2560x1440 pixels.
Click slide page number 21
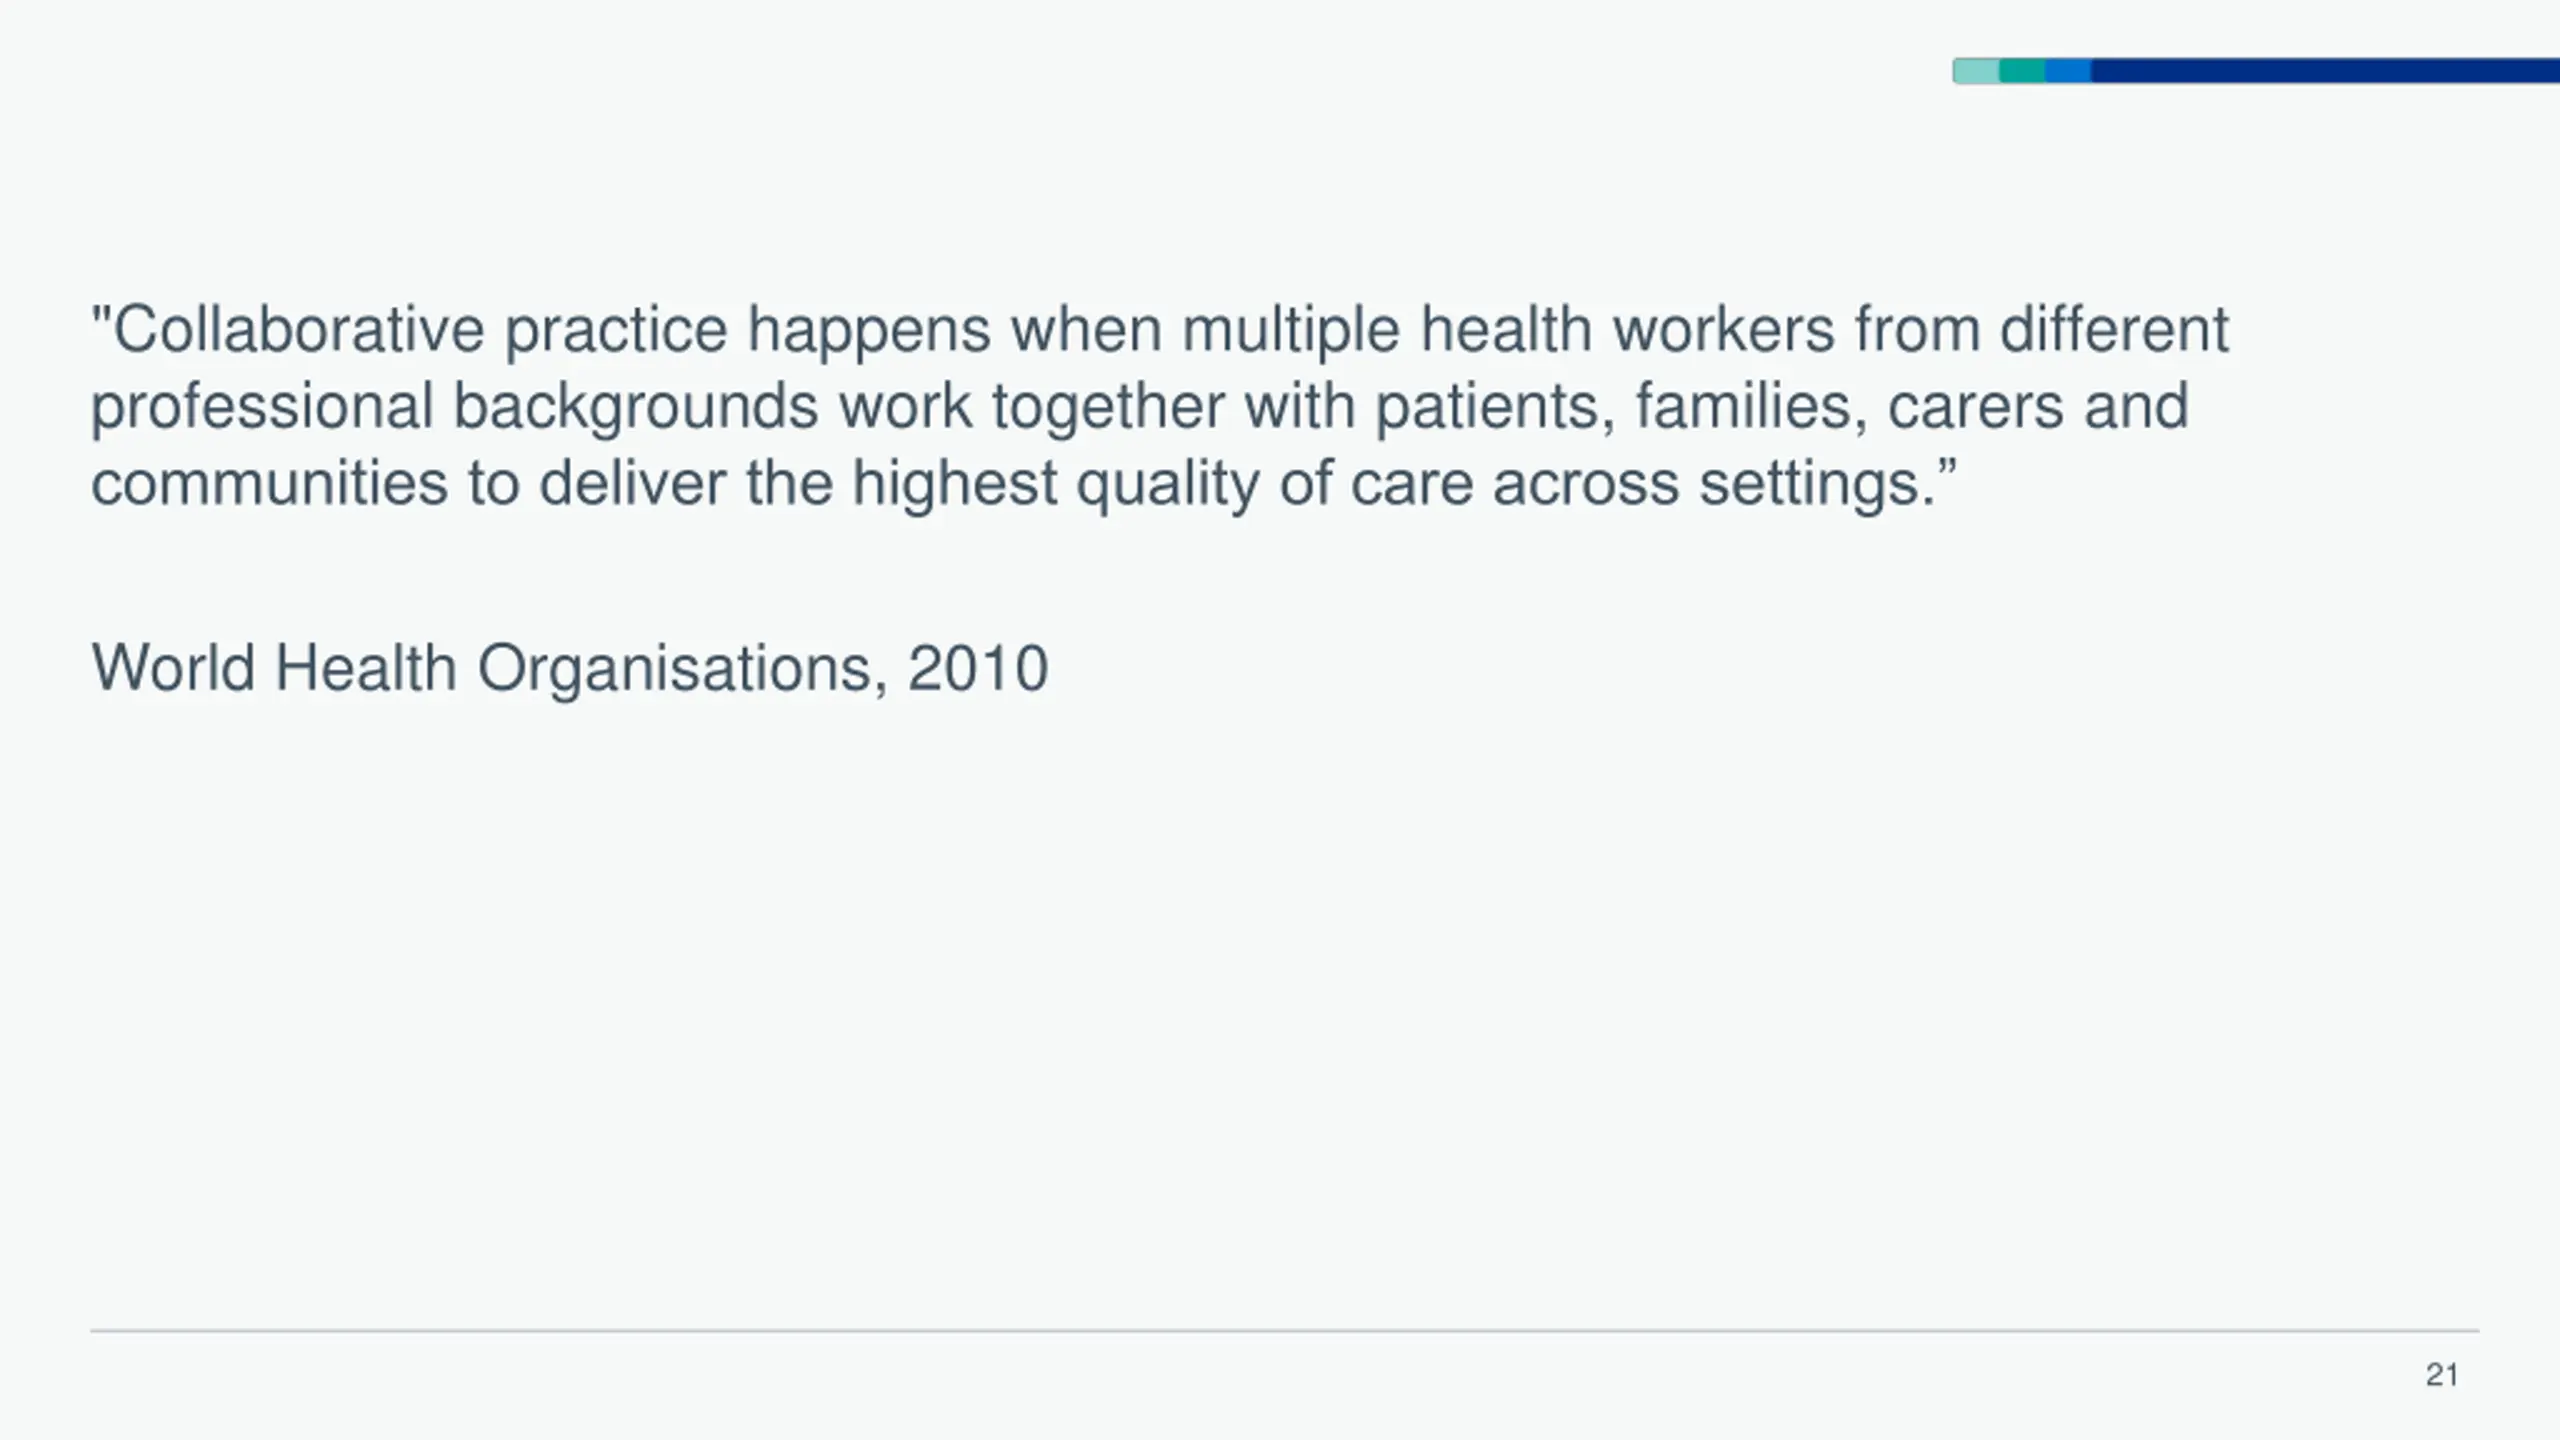2442,1375
